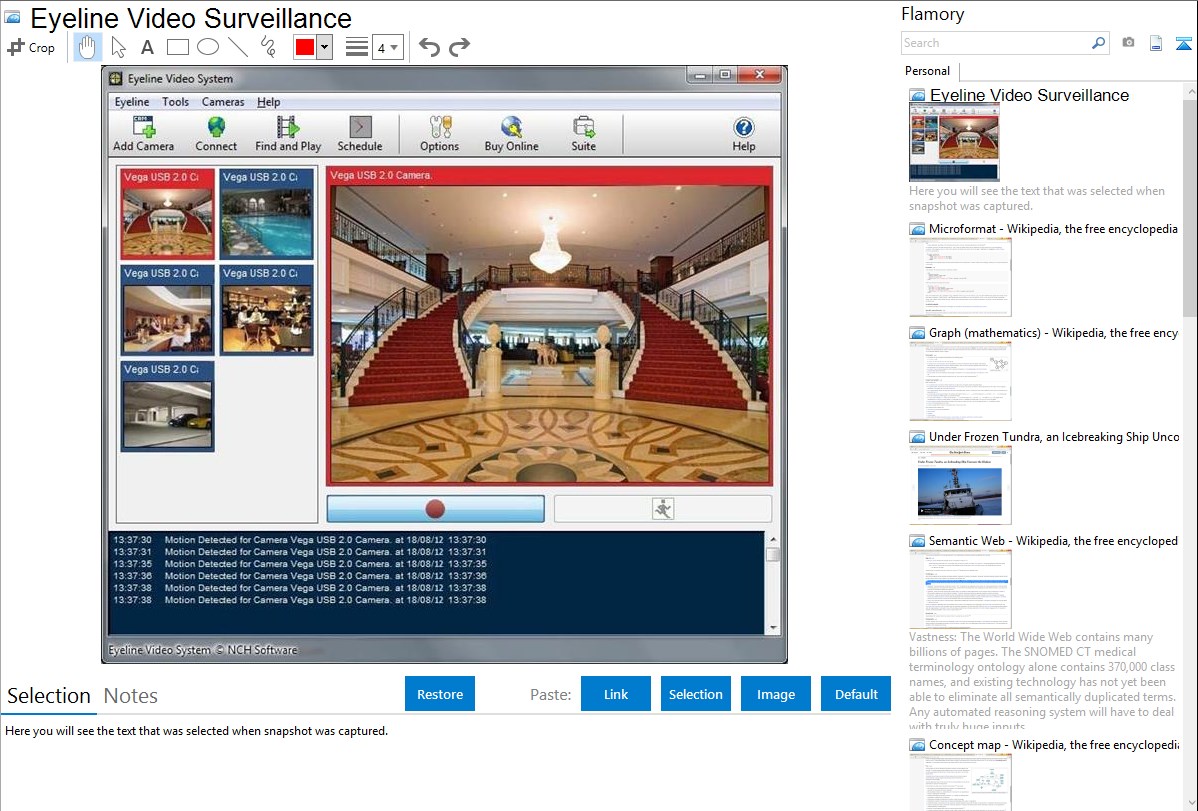Open the Personal tab in Flamory panel
1198x811 pixels.
pyautogui.click(x=927, y=71)
